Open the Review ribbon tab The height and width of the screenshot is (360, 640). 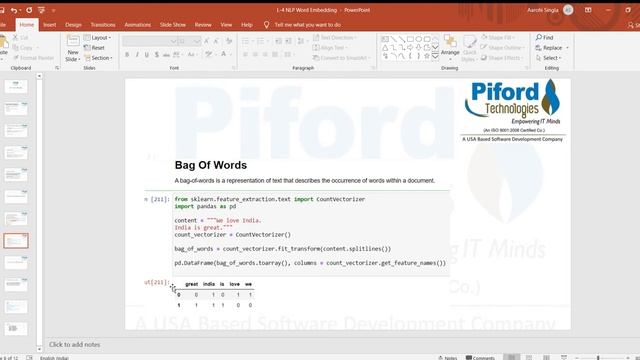coord(203,25)
